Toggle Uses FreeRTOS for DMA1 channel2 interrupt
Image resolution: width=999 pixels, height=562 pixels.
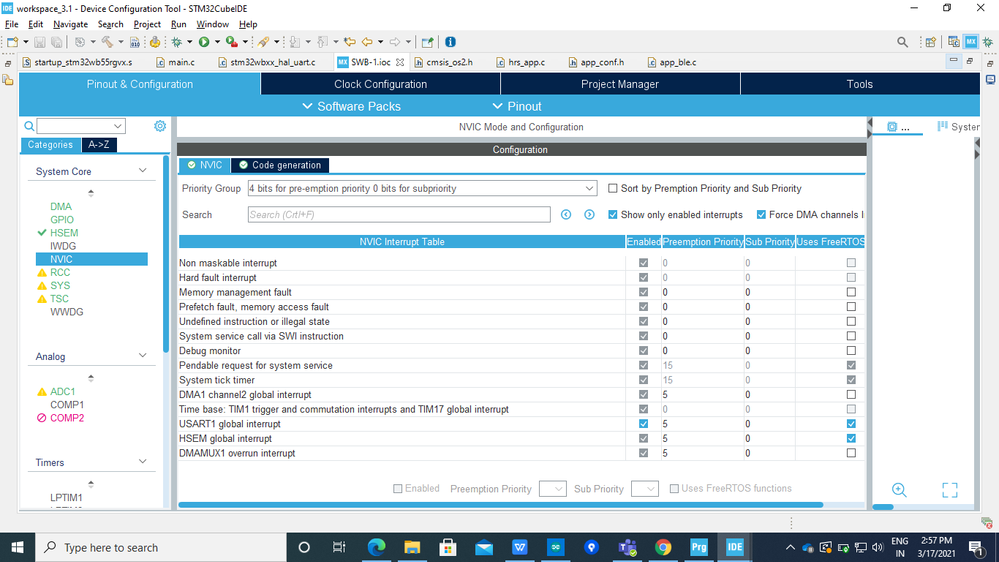pos(851,394)
